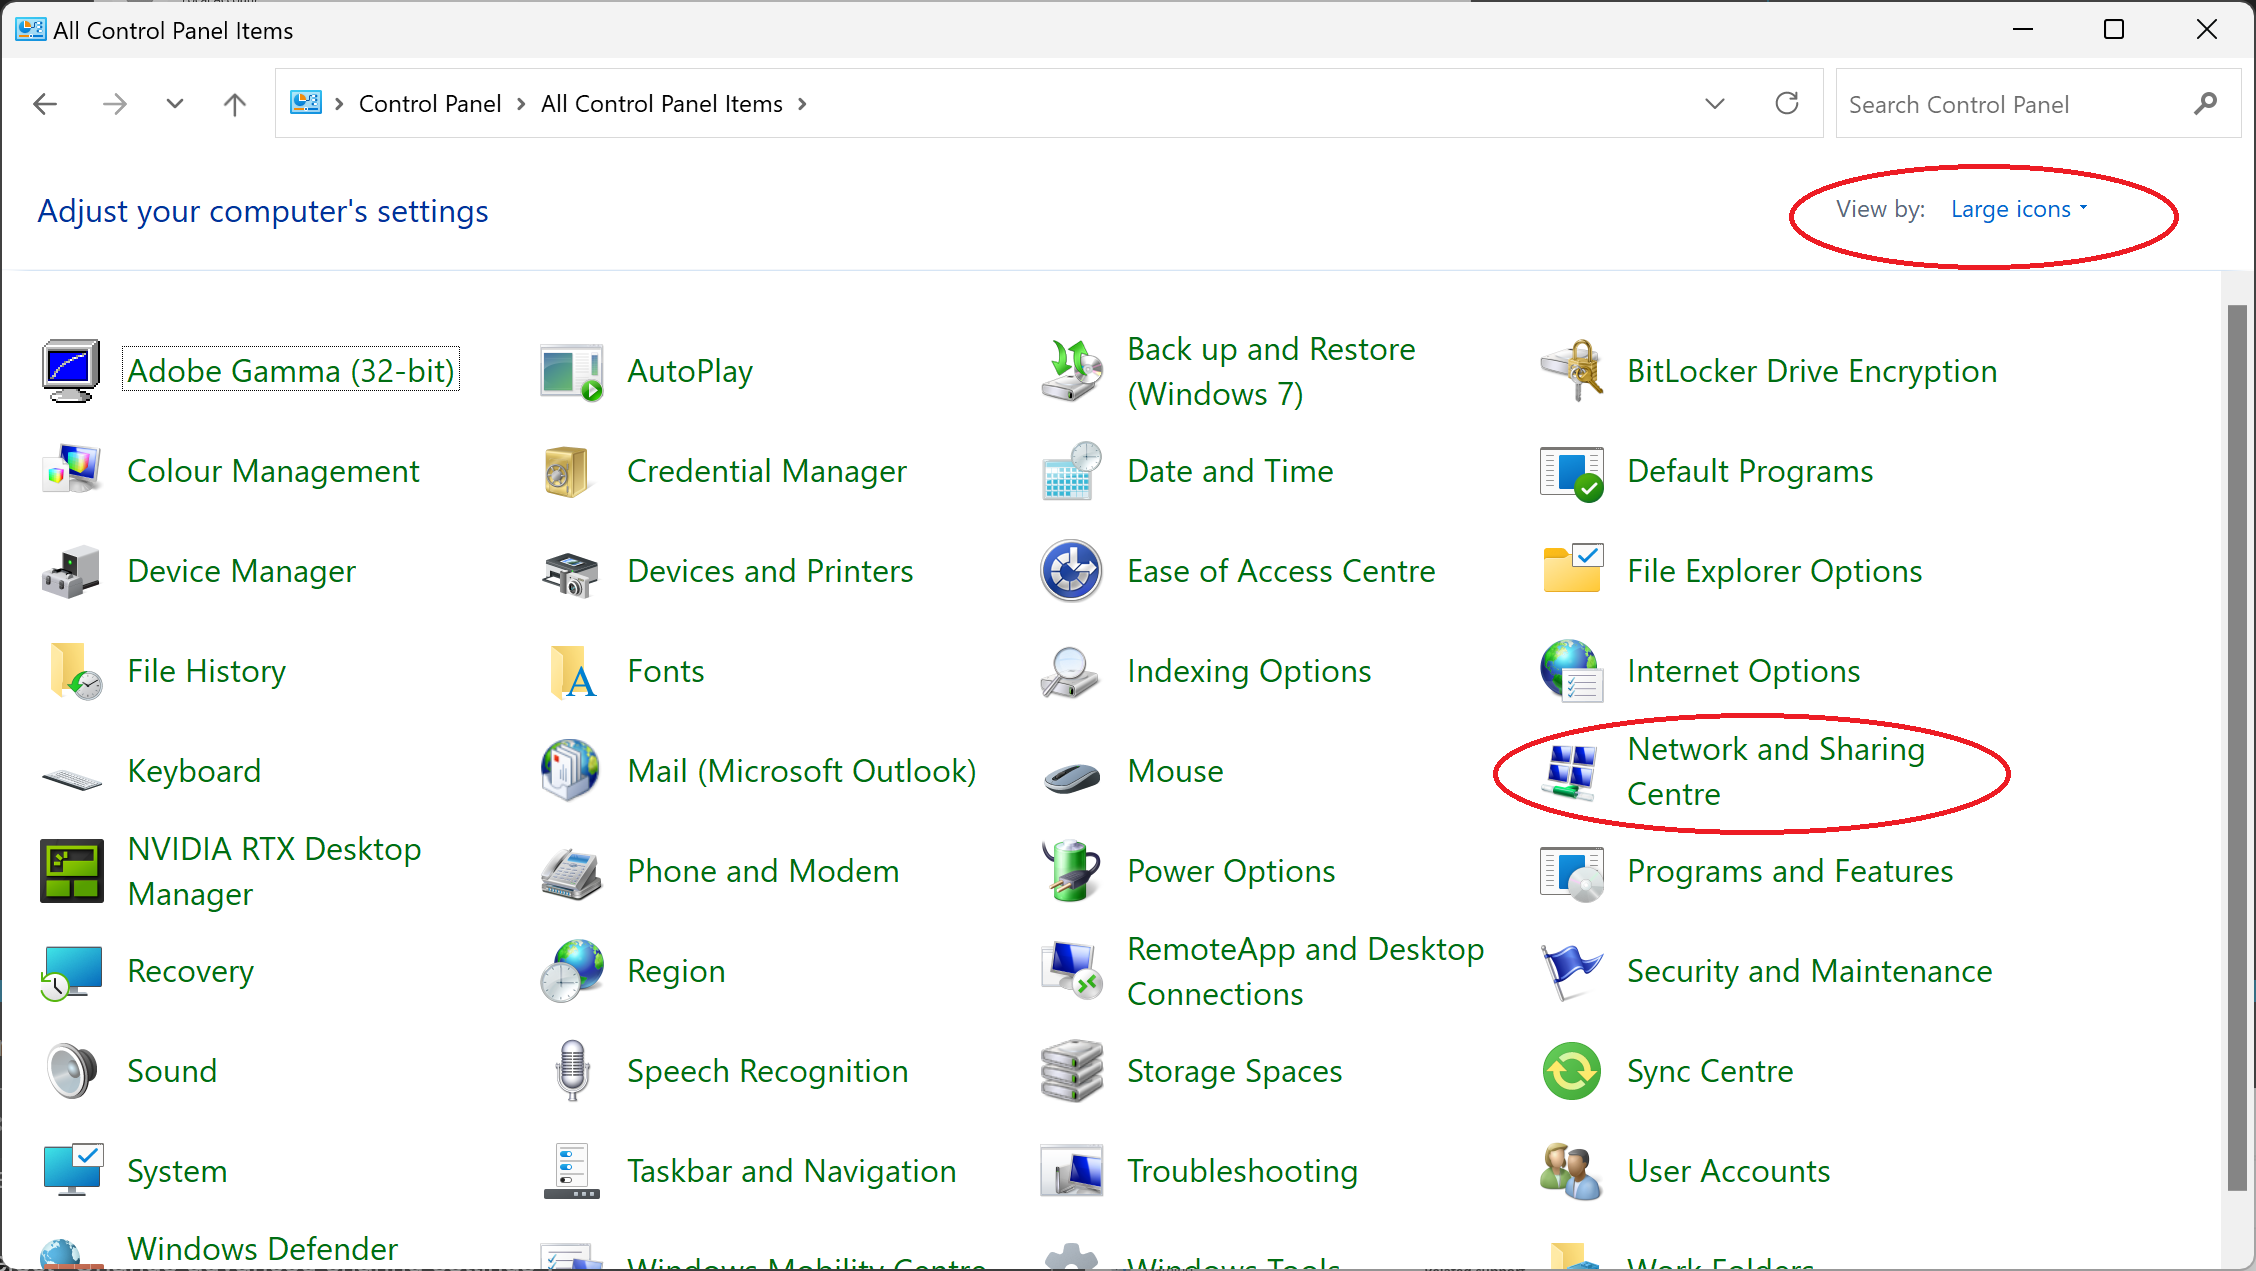The image size is (2256, 1271).
Task: Expand the View by Large icons dropdown
Action: coord(2018,209)
